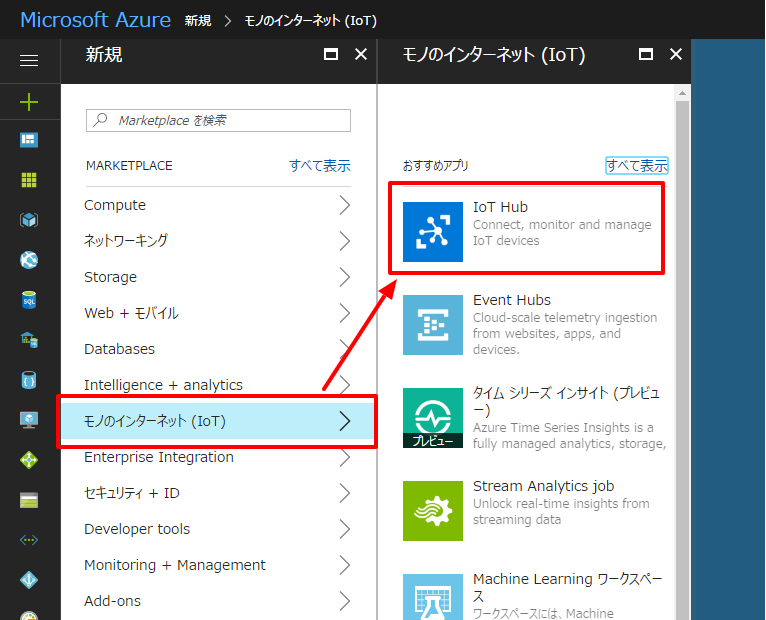Select the IoT Hub tile icon
This screenshot has width=766, height=620.
coord(433,232)
